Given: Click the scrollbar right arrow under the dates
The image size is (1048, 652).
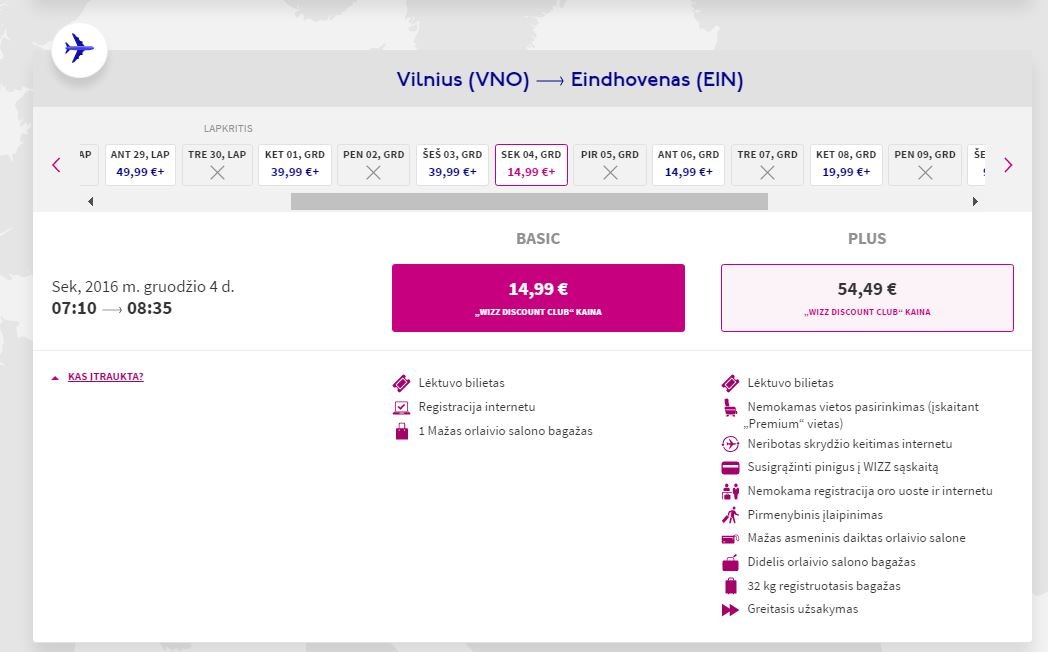Looking at the screenshot, I should coord(975,201).
